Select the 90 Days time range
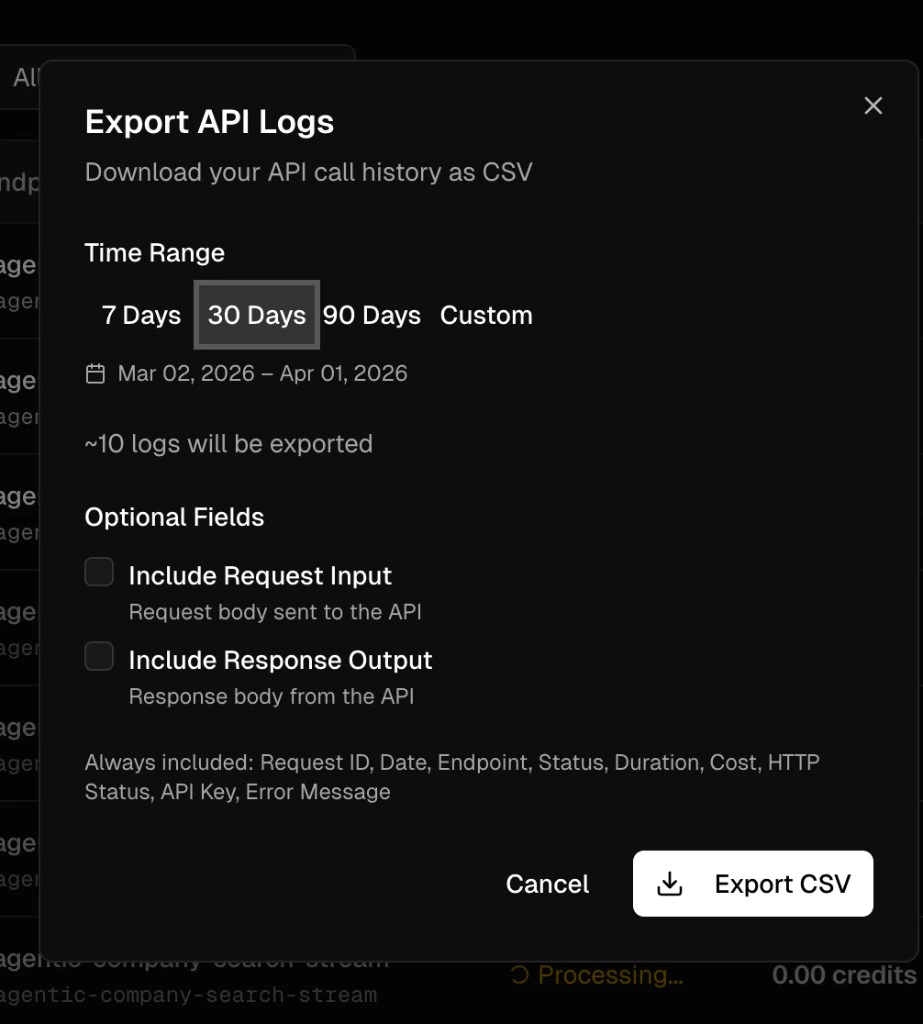 [371, 314]
